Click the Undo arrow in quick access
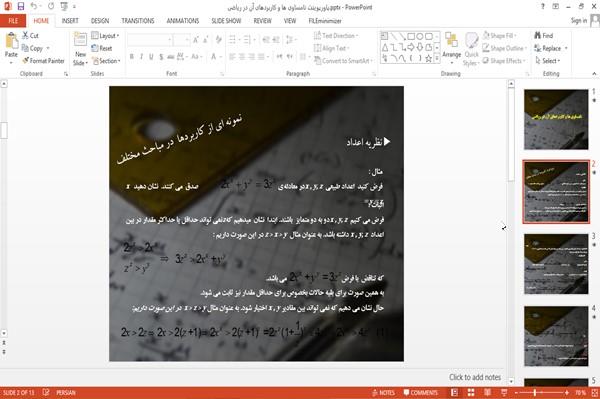This screenshot has height=399, width=600. tap(34, 6)
